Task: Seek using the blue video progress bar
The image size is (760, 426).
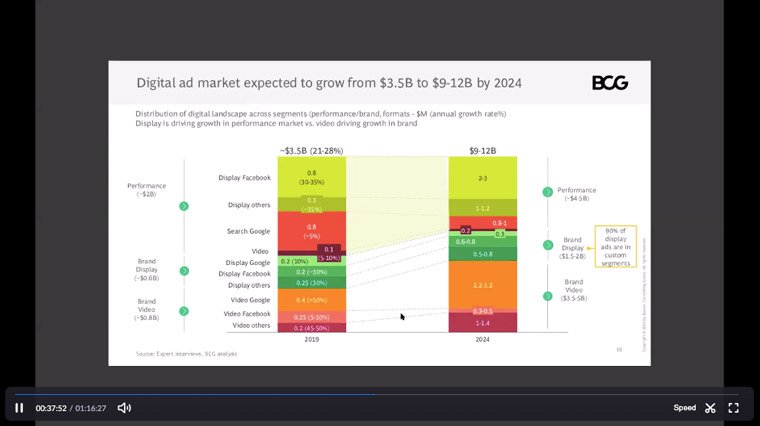Action: pyautogui.click(x=376, y=394)
